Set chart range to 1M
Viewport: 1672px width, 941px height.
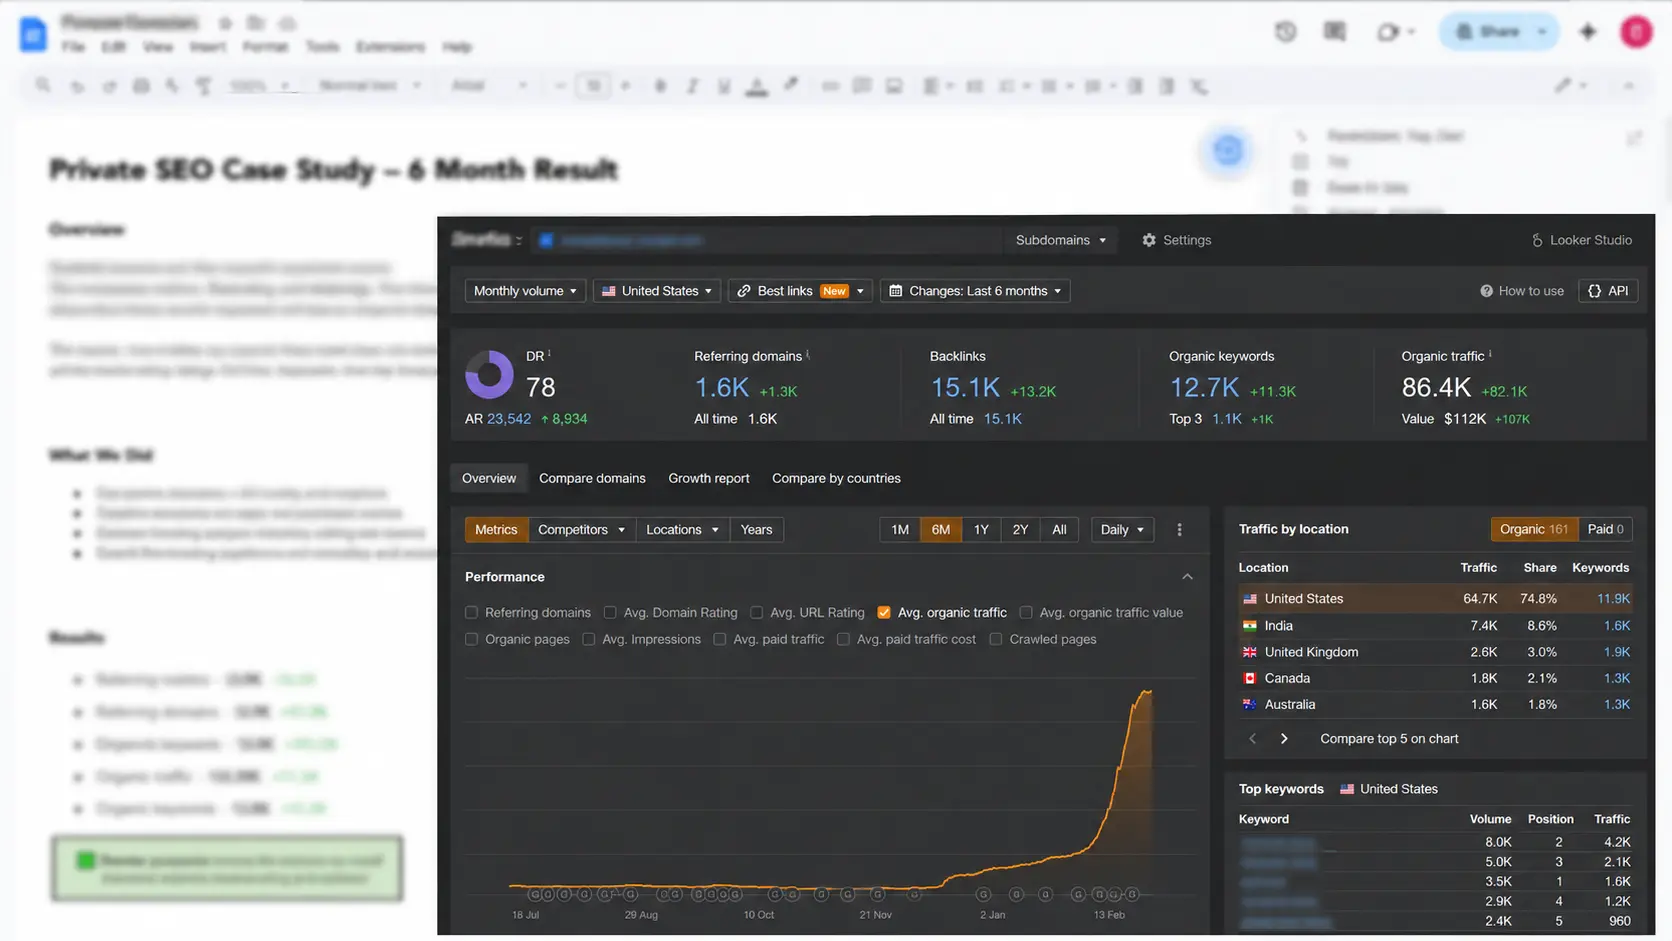pyautogui.click(x=900, y=530)
